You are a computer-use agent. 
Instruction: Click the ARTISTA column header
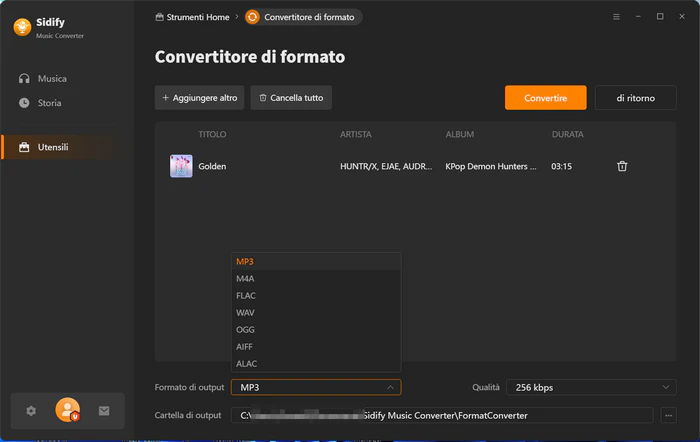(x=355, y=134)
